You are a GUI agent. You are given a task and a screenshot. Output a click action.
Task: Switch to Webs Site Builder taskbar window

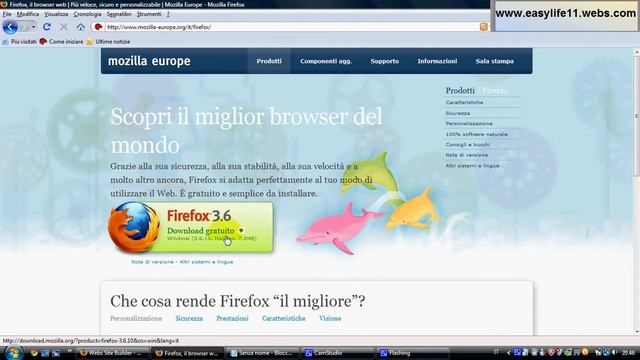[113, 353]
